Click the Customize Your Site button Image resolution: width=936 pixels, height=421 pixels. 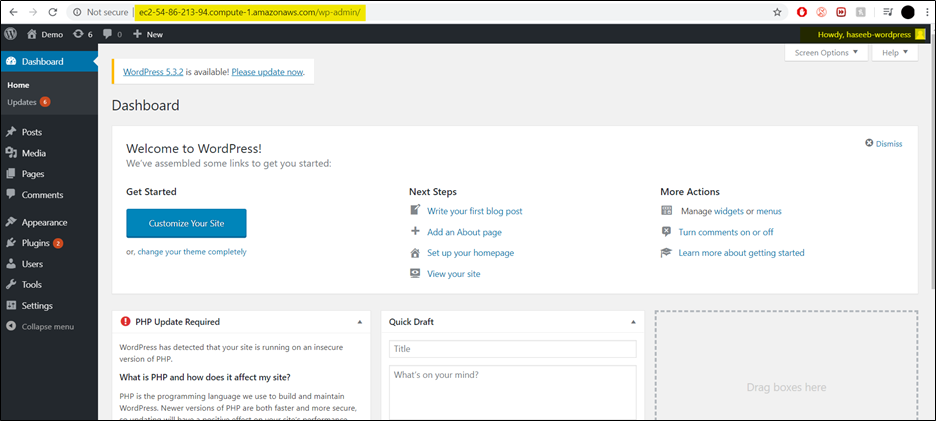[186, 223]
